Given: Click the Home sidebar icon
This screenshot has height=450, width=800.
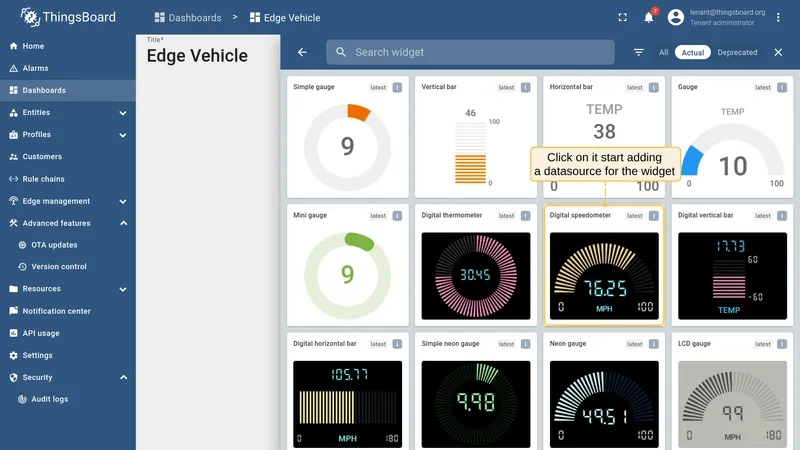Looking at the screenshot, I should click(13, 46).
